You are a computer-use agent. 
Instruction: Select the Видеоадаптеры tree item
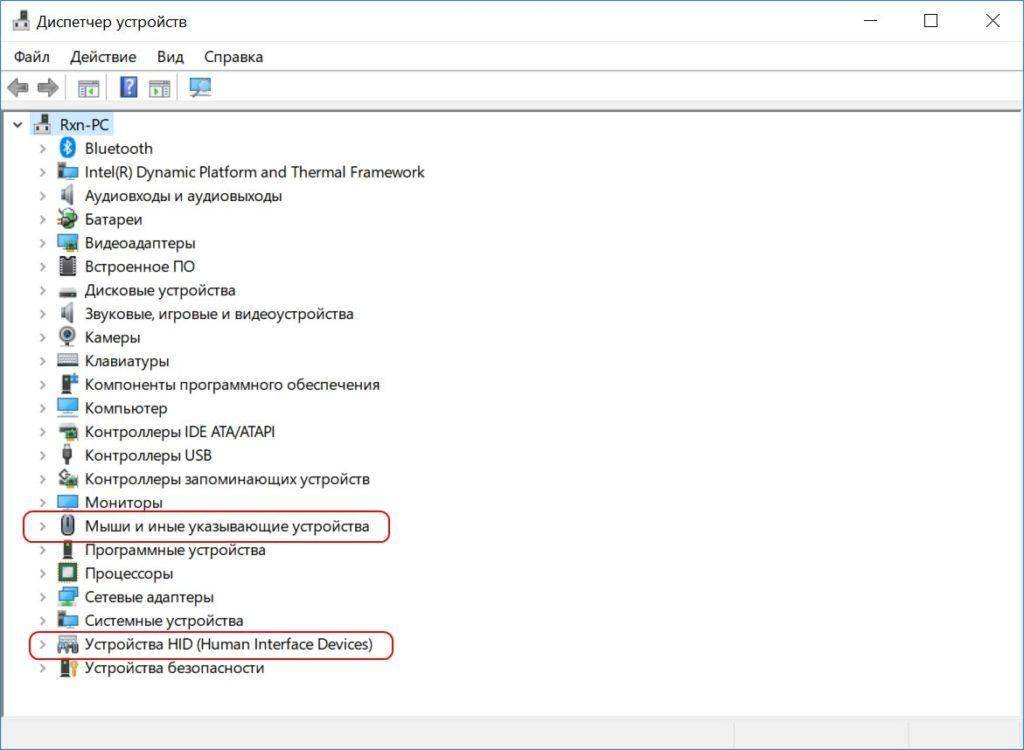(140, 243)
